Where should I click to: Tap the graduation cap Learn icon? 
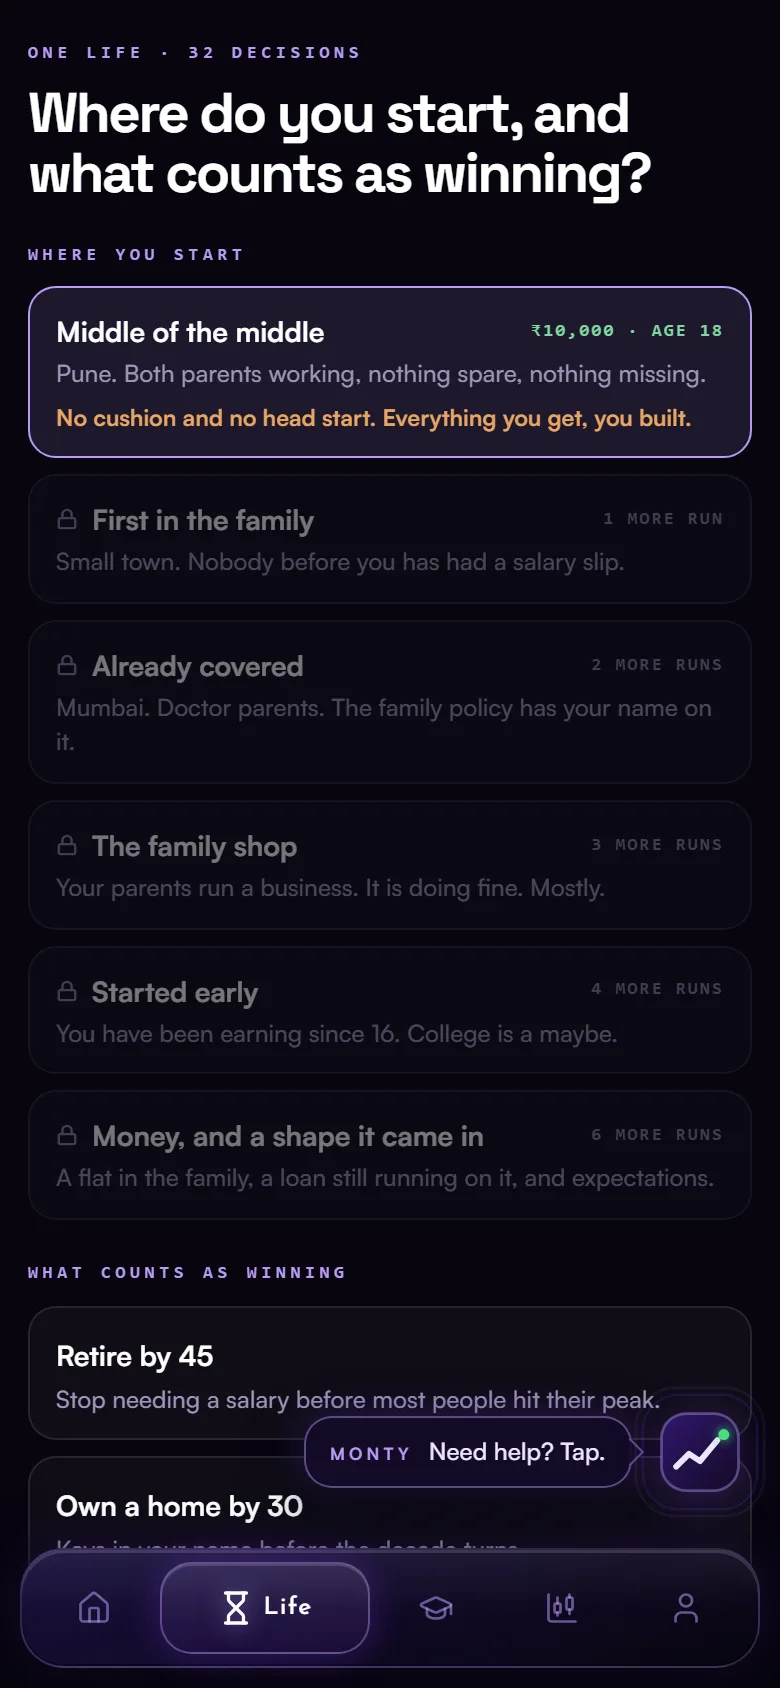436,1608
